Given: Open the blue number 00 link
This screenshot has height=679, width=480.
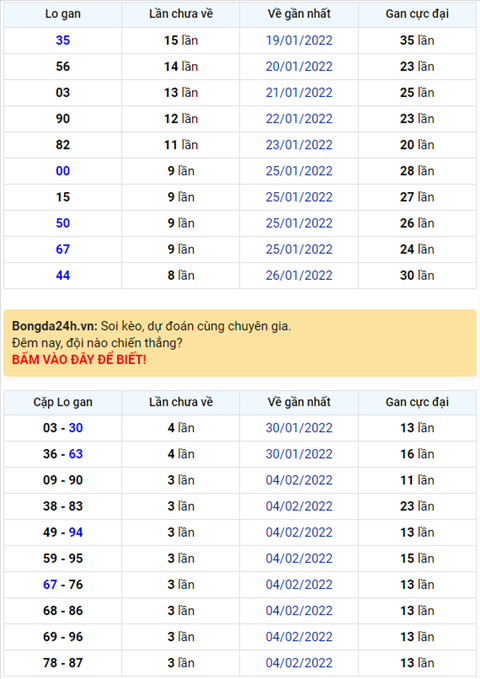Looking at the screenshot, I should (63, 171).
